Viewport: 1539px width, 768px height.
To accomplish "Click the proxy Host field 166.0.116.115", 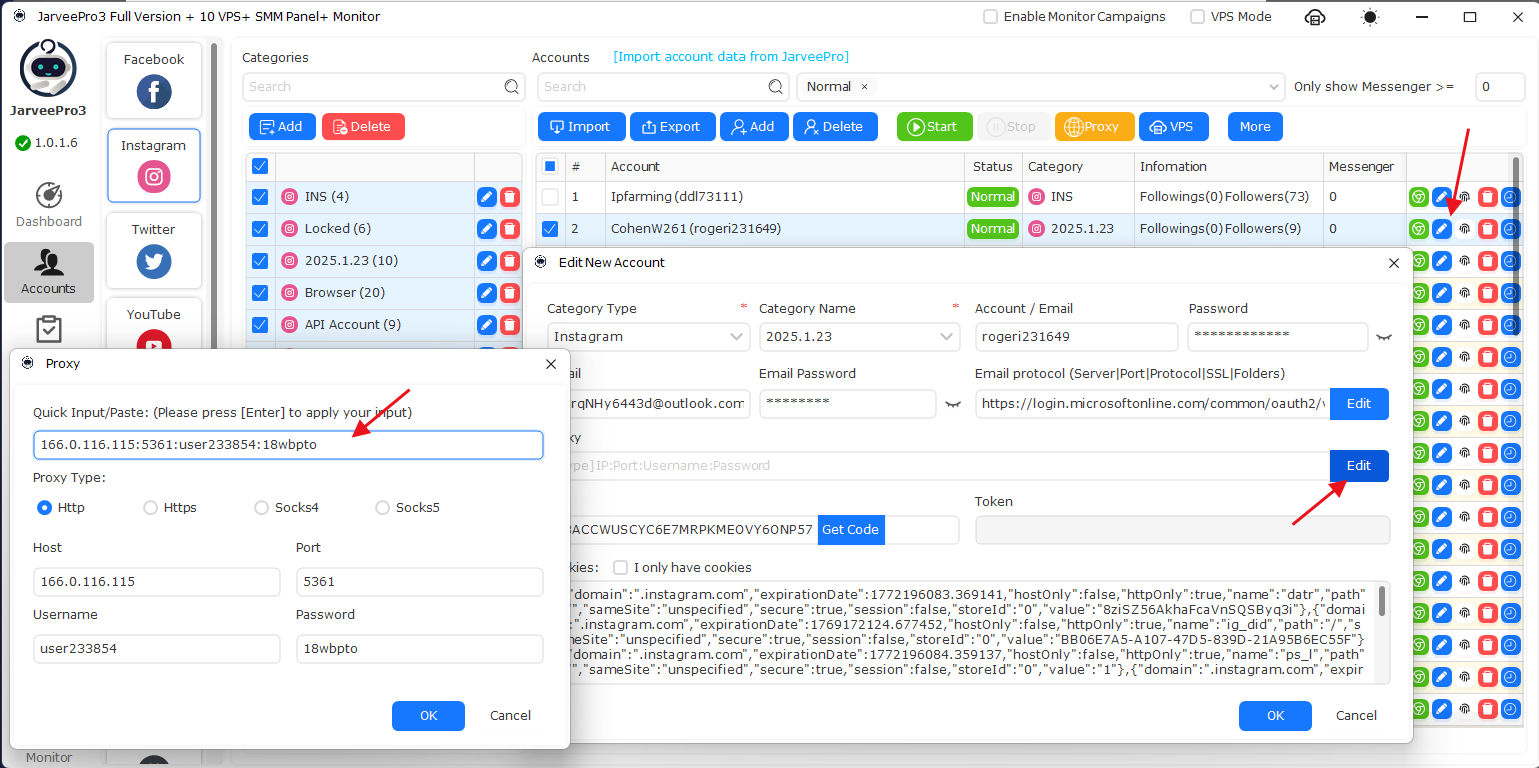I will tap(157, 582).
